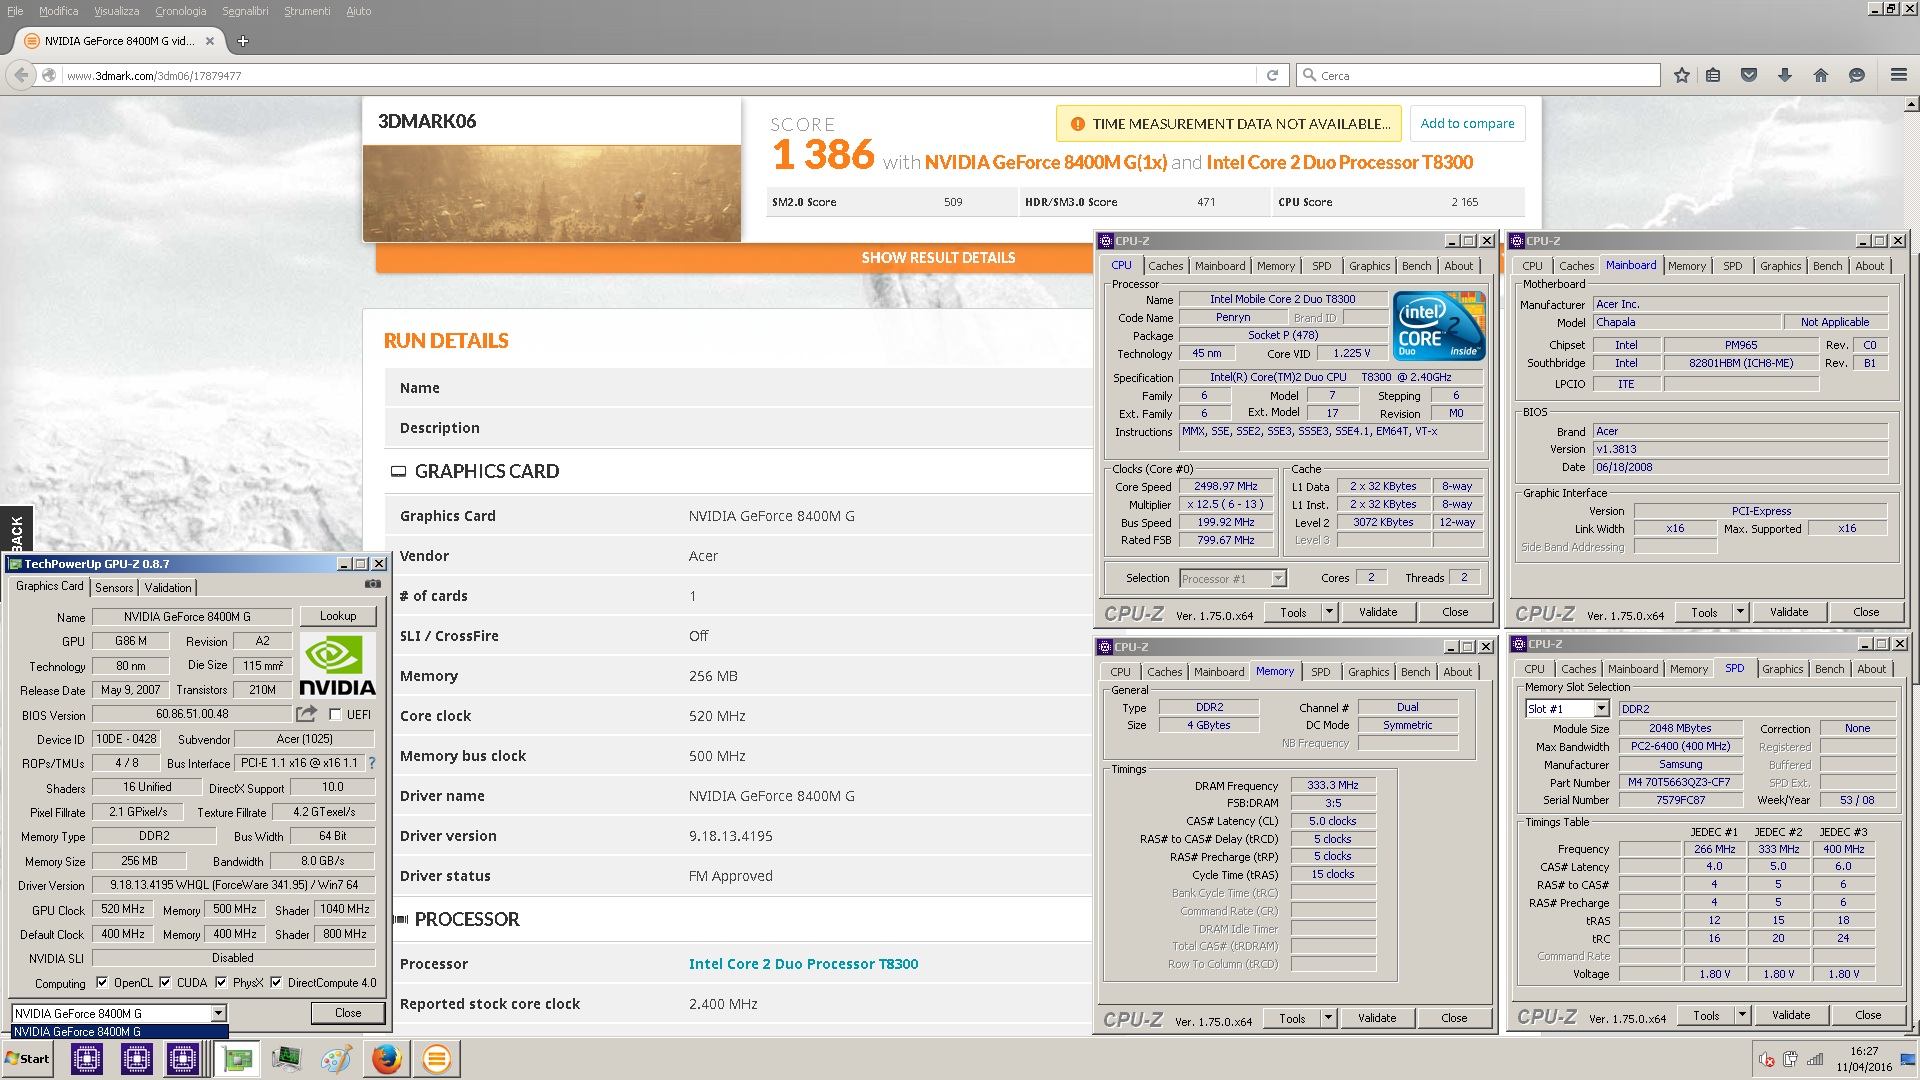Click the site identity globe icon

coord(48,75)
